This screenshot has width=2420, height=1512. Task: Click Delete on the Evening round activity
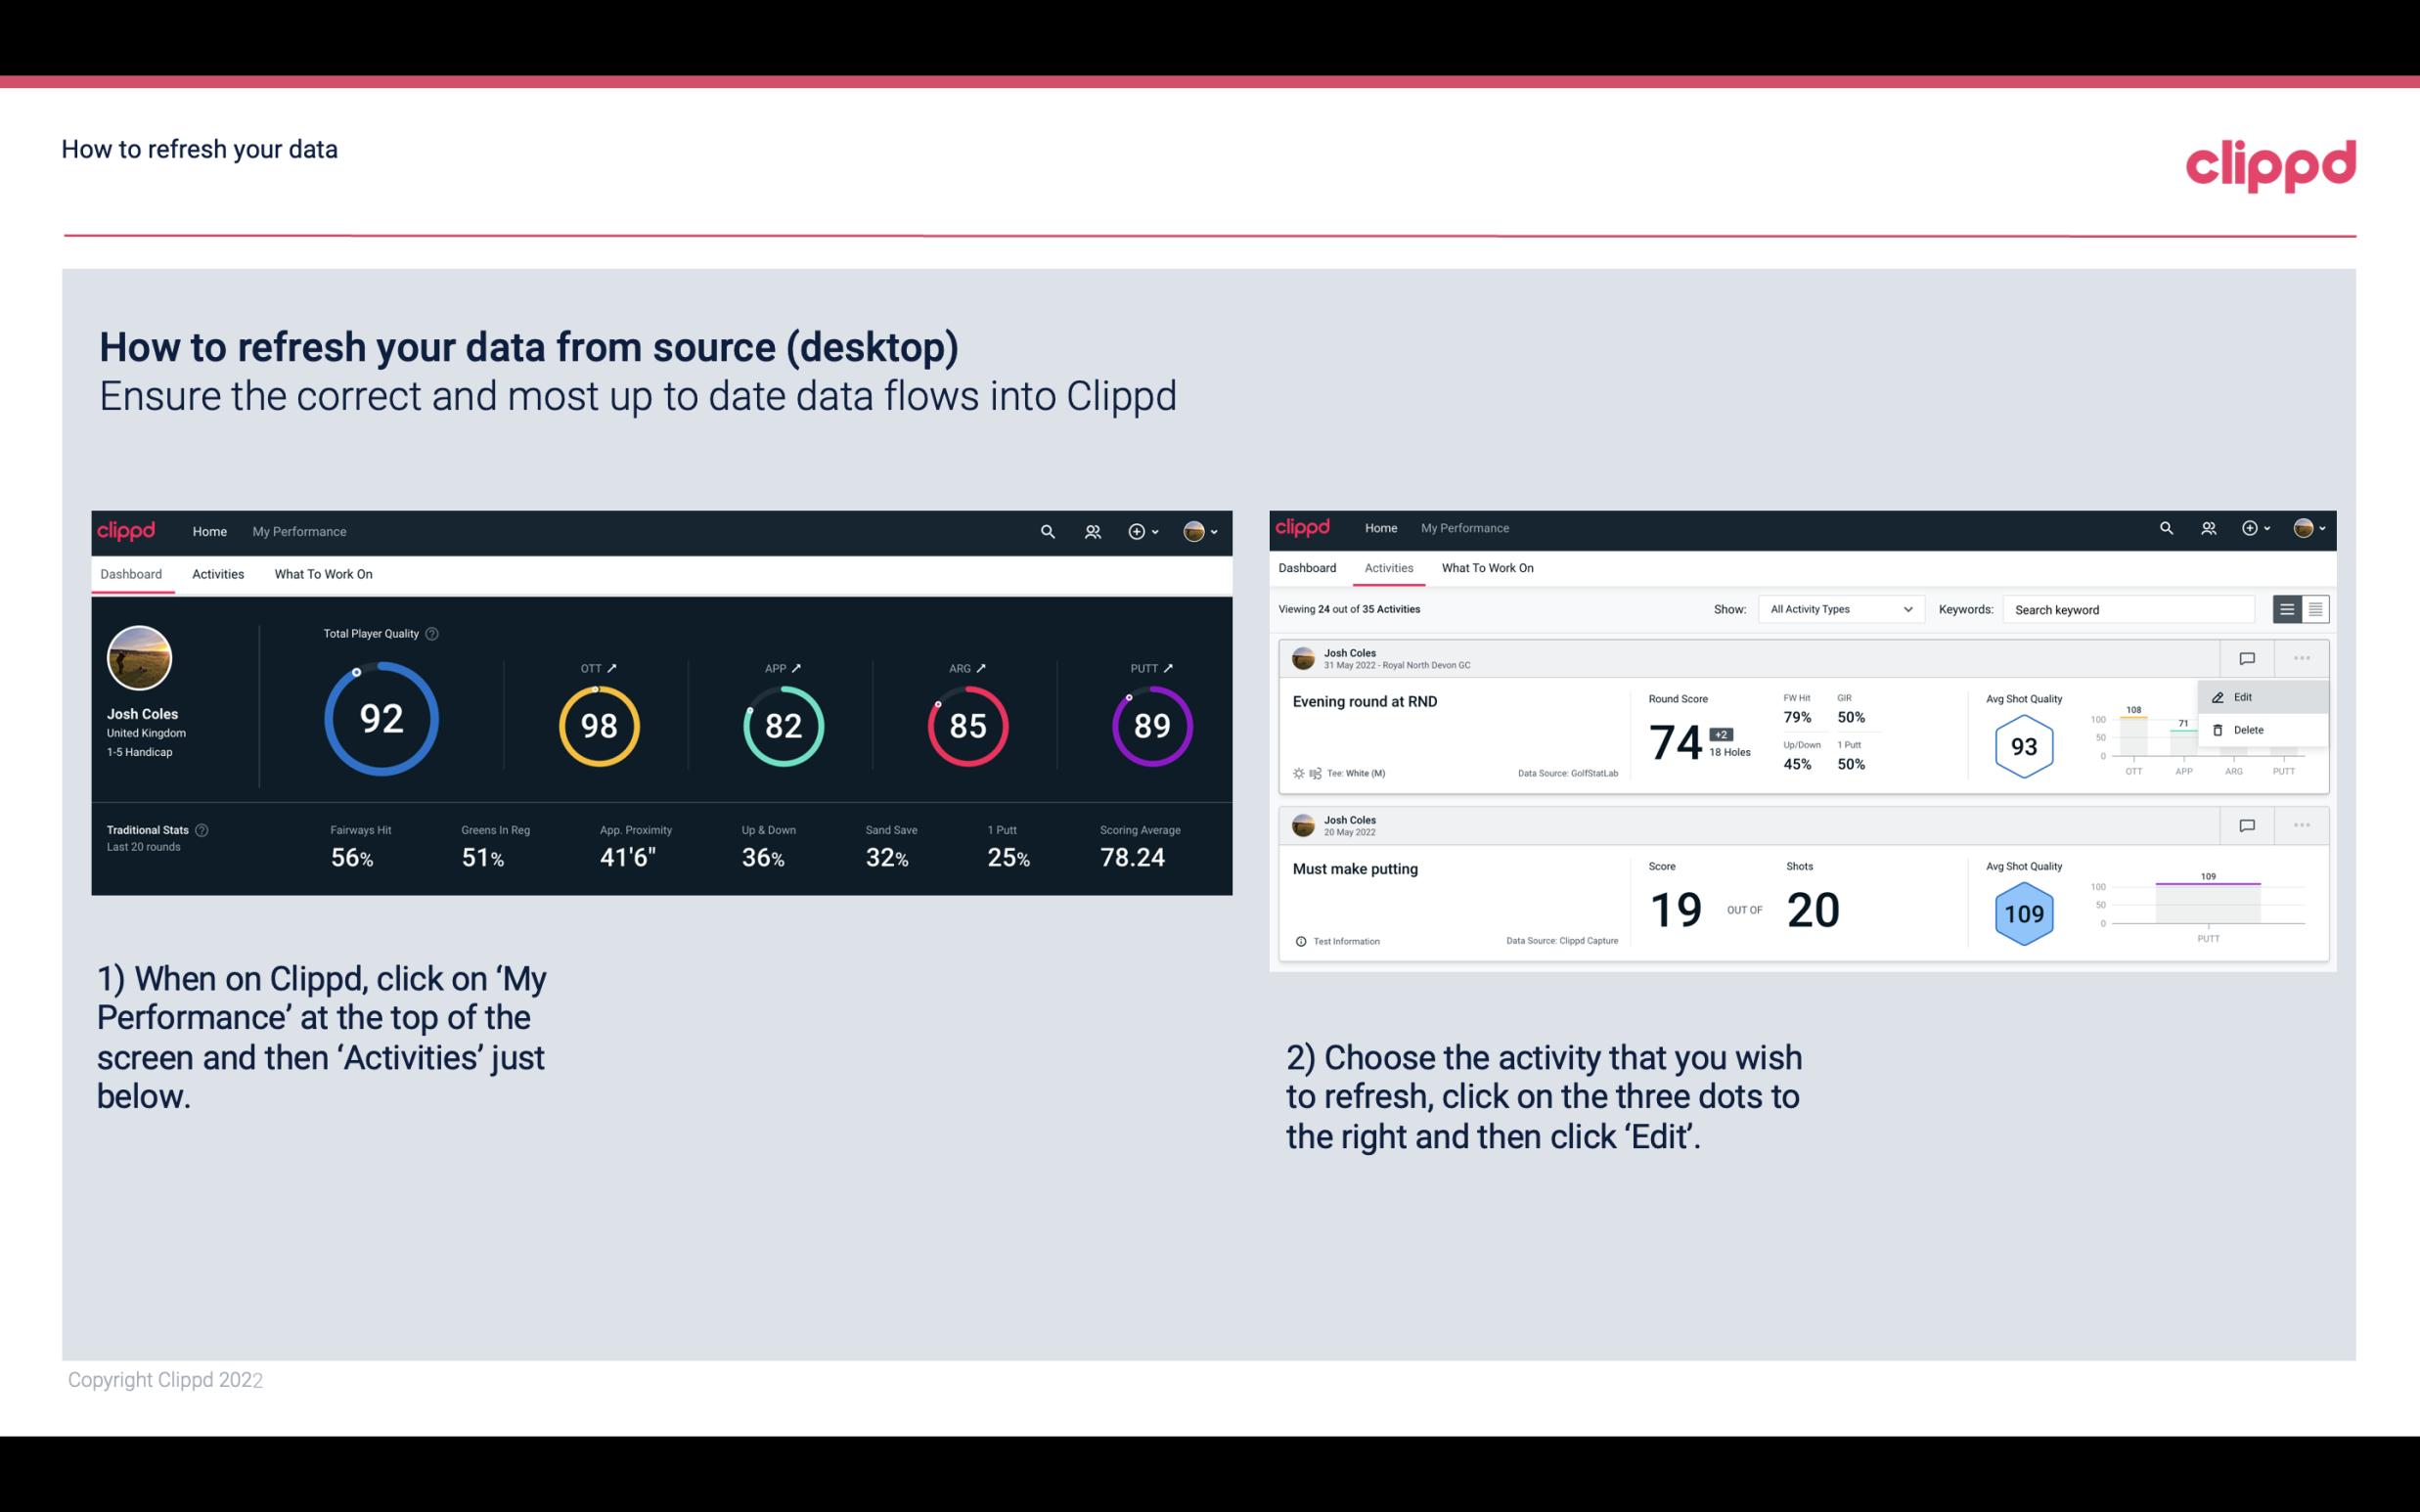[2246, 730]
